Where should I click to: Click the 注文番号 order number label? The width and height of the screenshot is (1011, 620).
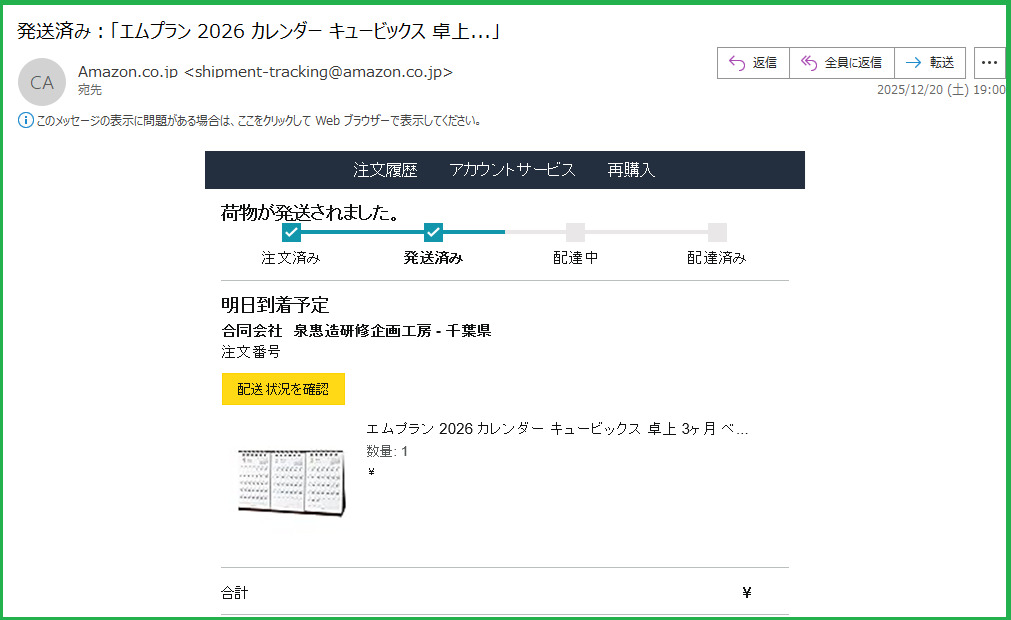click(x=251, y=352)
